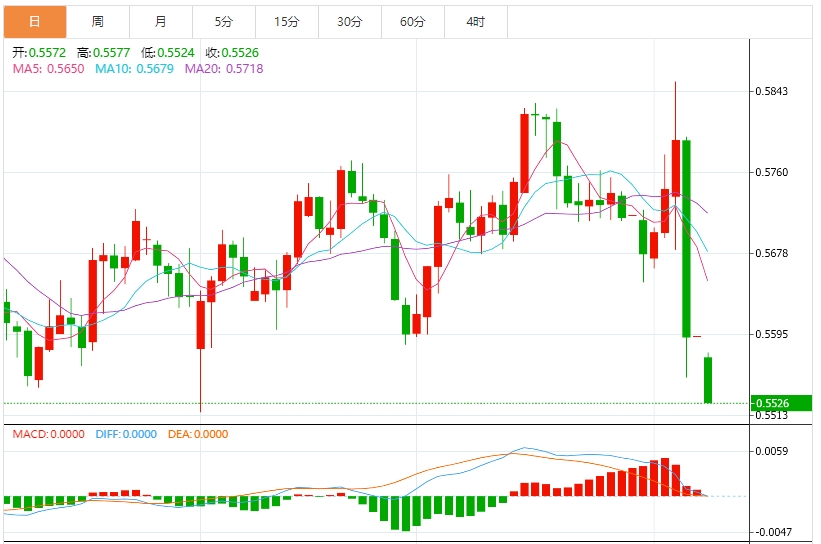Click the 0.5760 price axis label
Screen dimensions: 821x544
(x=771, y=172)
